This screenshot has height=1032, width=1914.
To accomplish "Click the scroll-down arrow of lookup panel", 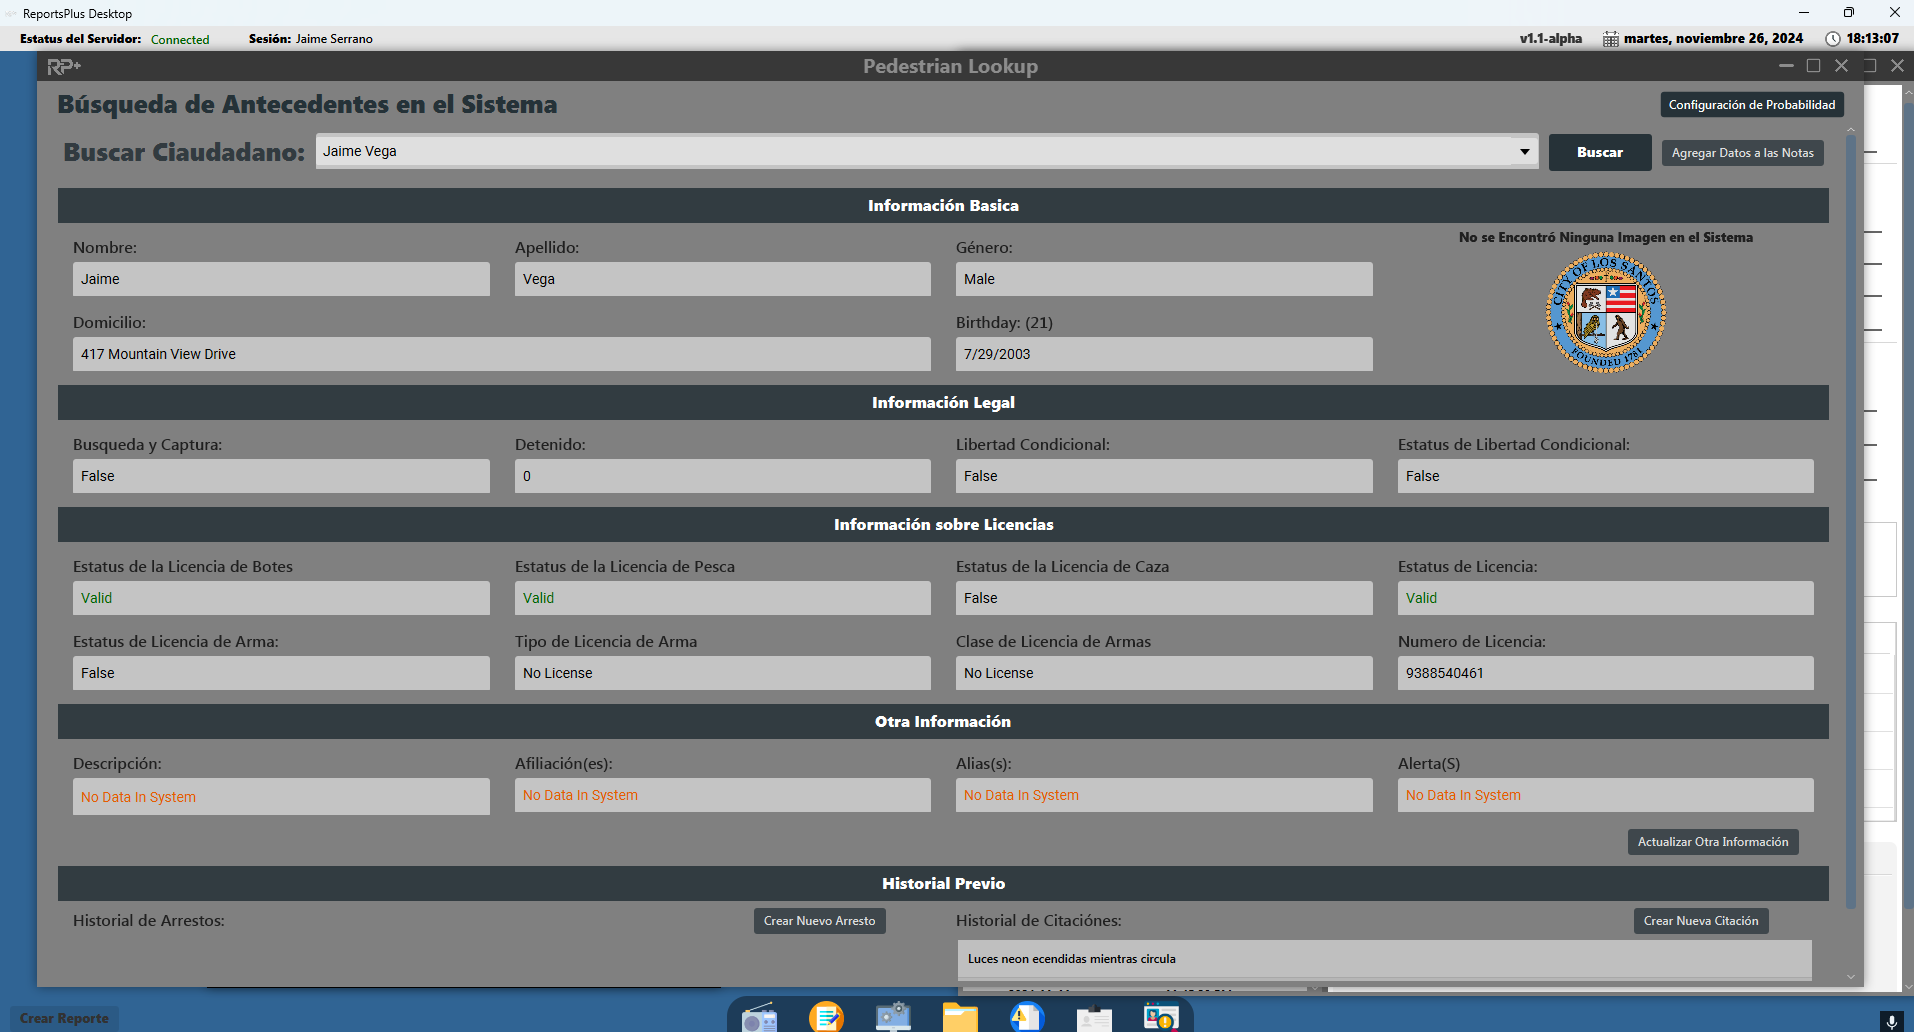I will [1850, 977].
